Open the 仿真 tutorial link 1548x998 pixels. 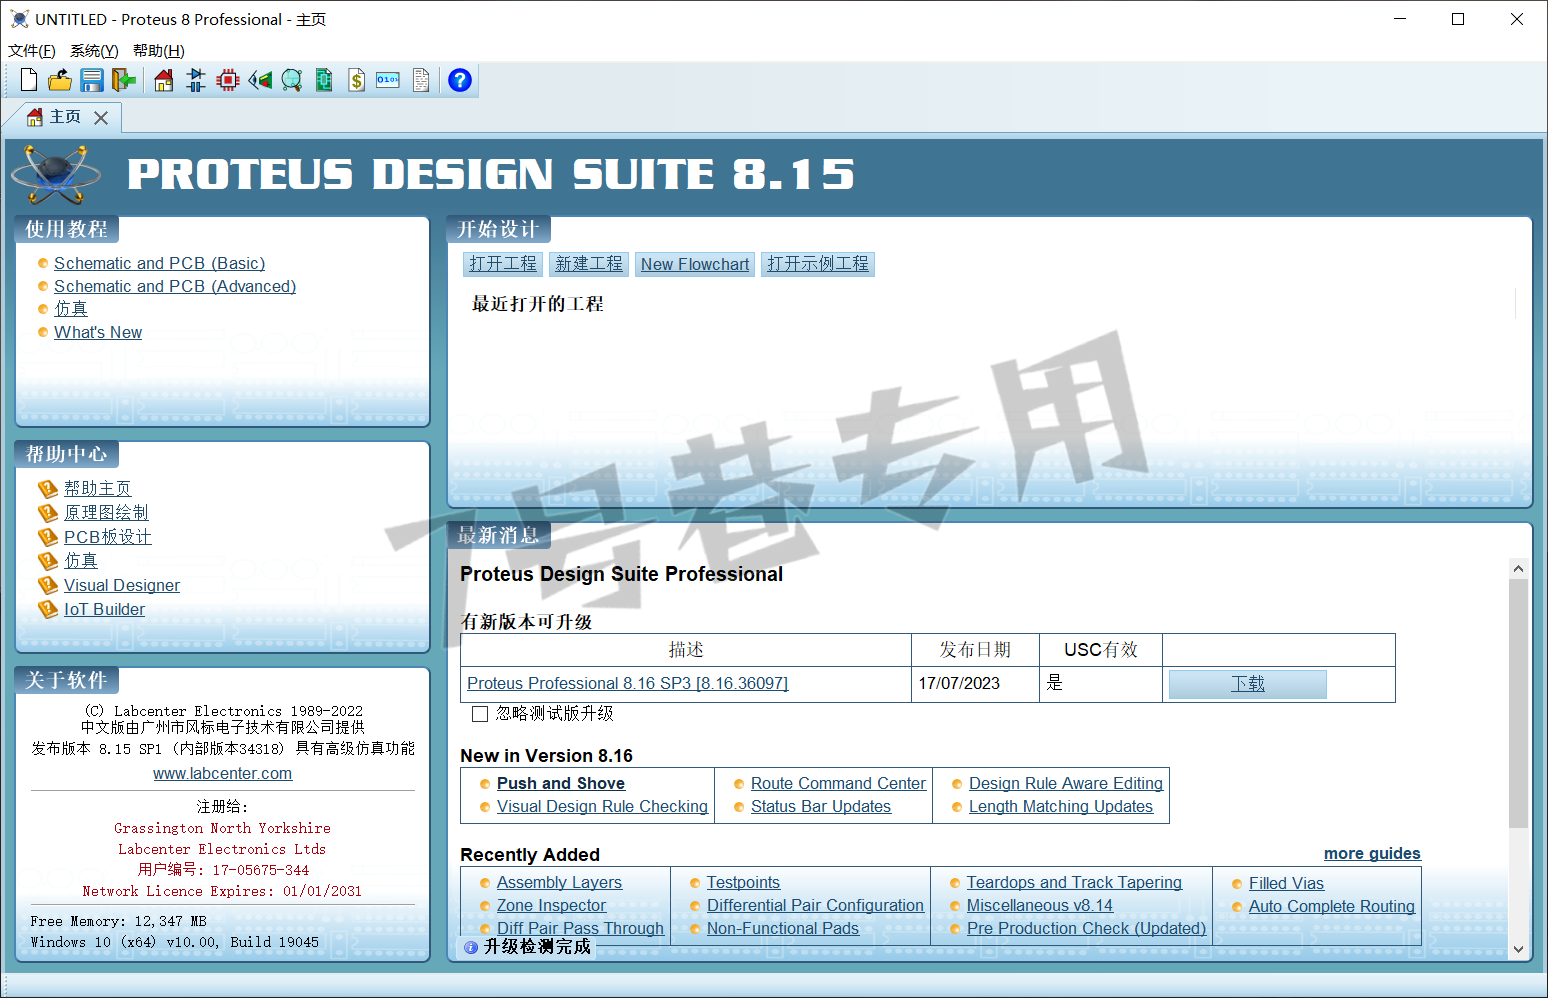71,309
